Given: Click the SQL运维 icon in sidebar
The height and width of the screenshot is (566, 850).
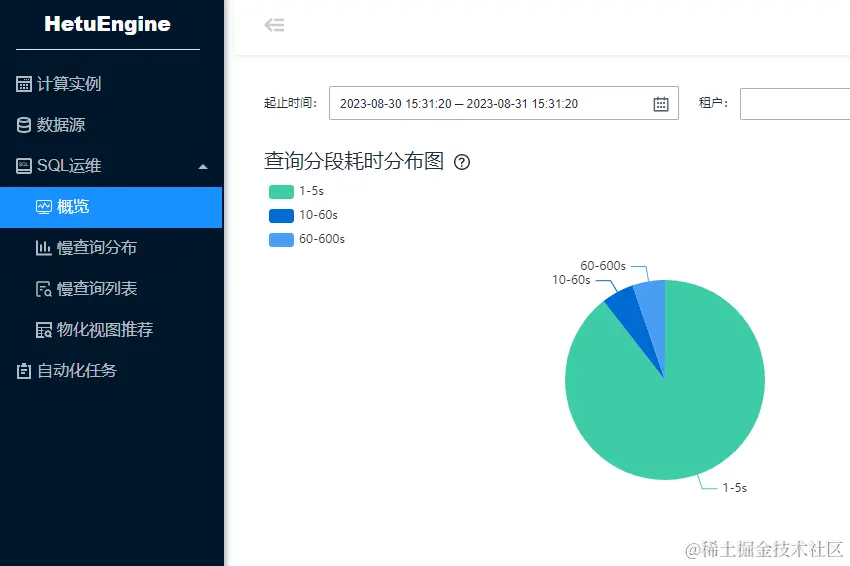Looking at the screenshot, I should (24, 166).
